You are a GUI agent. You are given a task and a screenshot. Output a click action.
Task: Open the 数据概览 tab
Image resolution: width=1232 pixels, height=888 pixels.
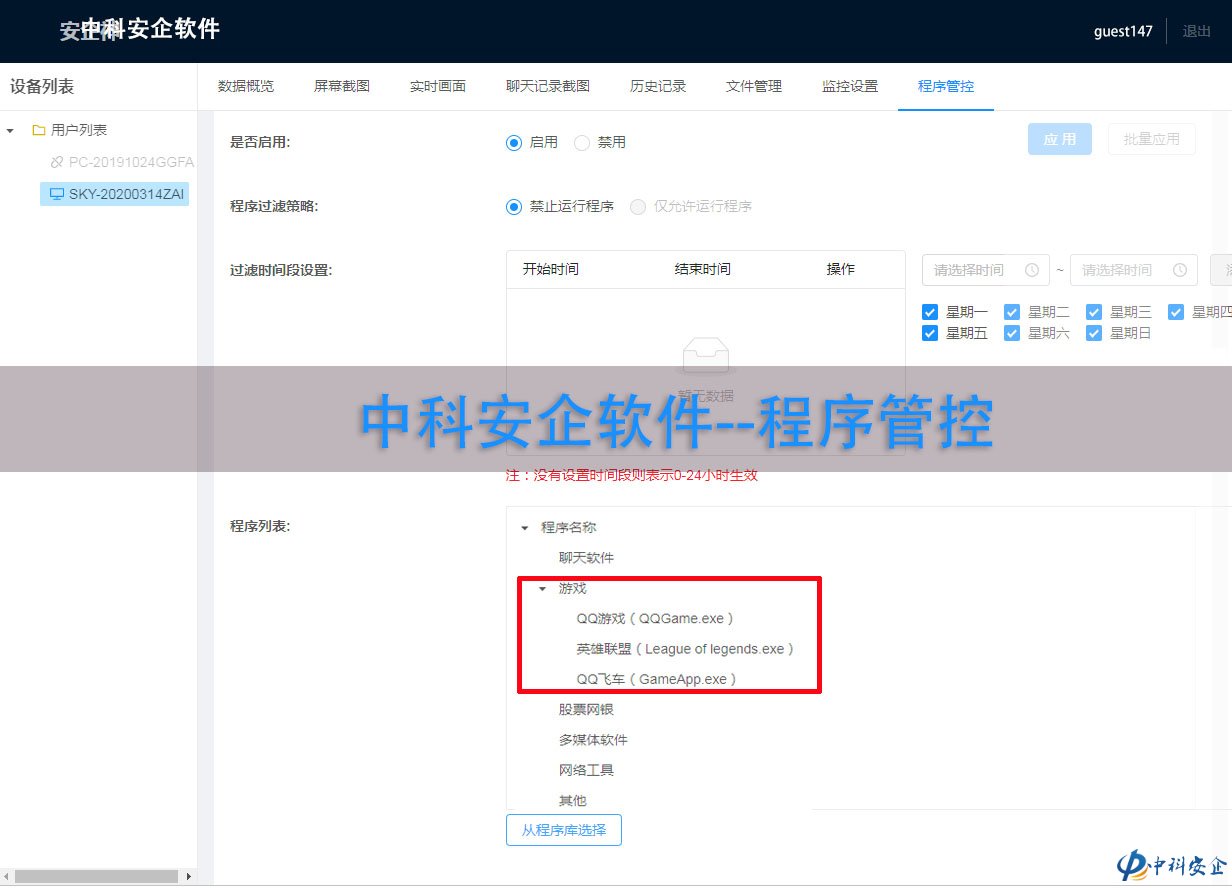tap(246, 86)
